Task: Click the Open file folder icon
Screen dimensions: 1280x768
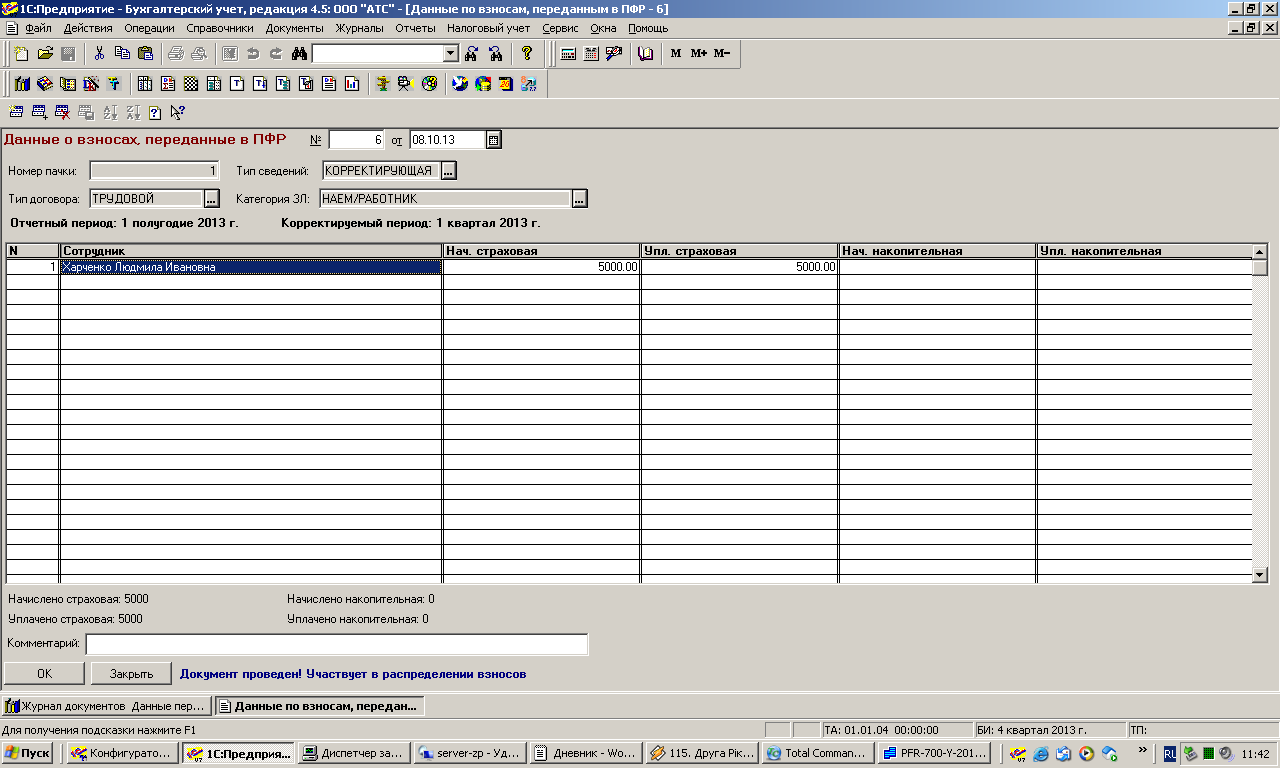Action: 45,53
